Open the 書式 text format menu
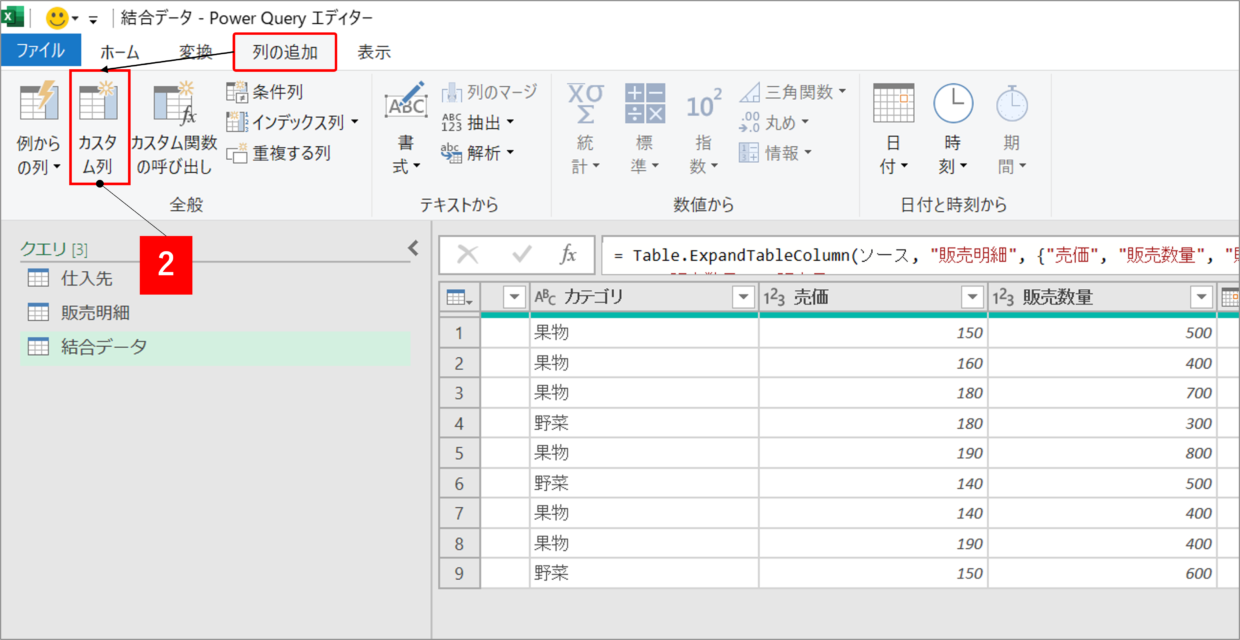Viewport: 1240px width, 640px height. [406, 130]
